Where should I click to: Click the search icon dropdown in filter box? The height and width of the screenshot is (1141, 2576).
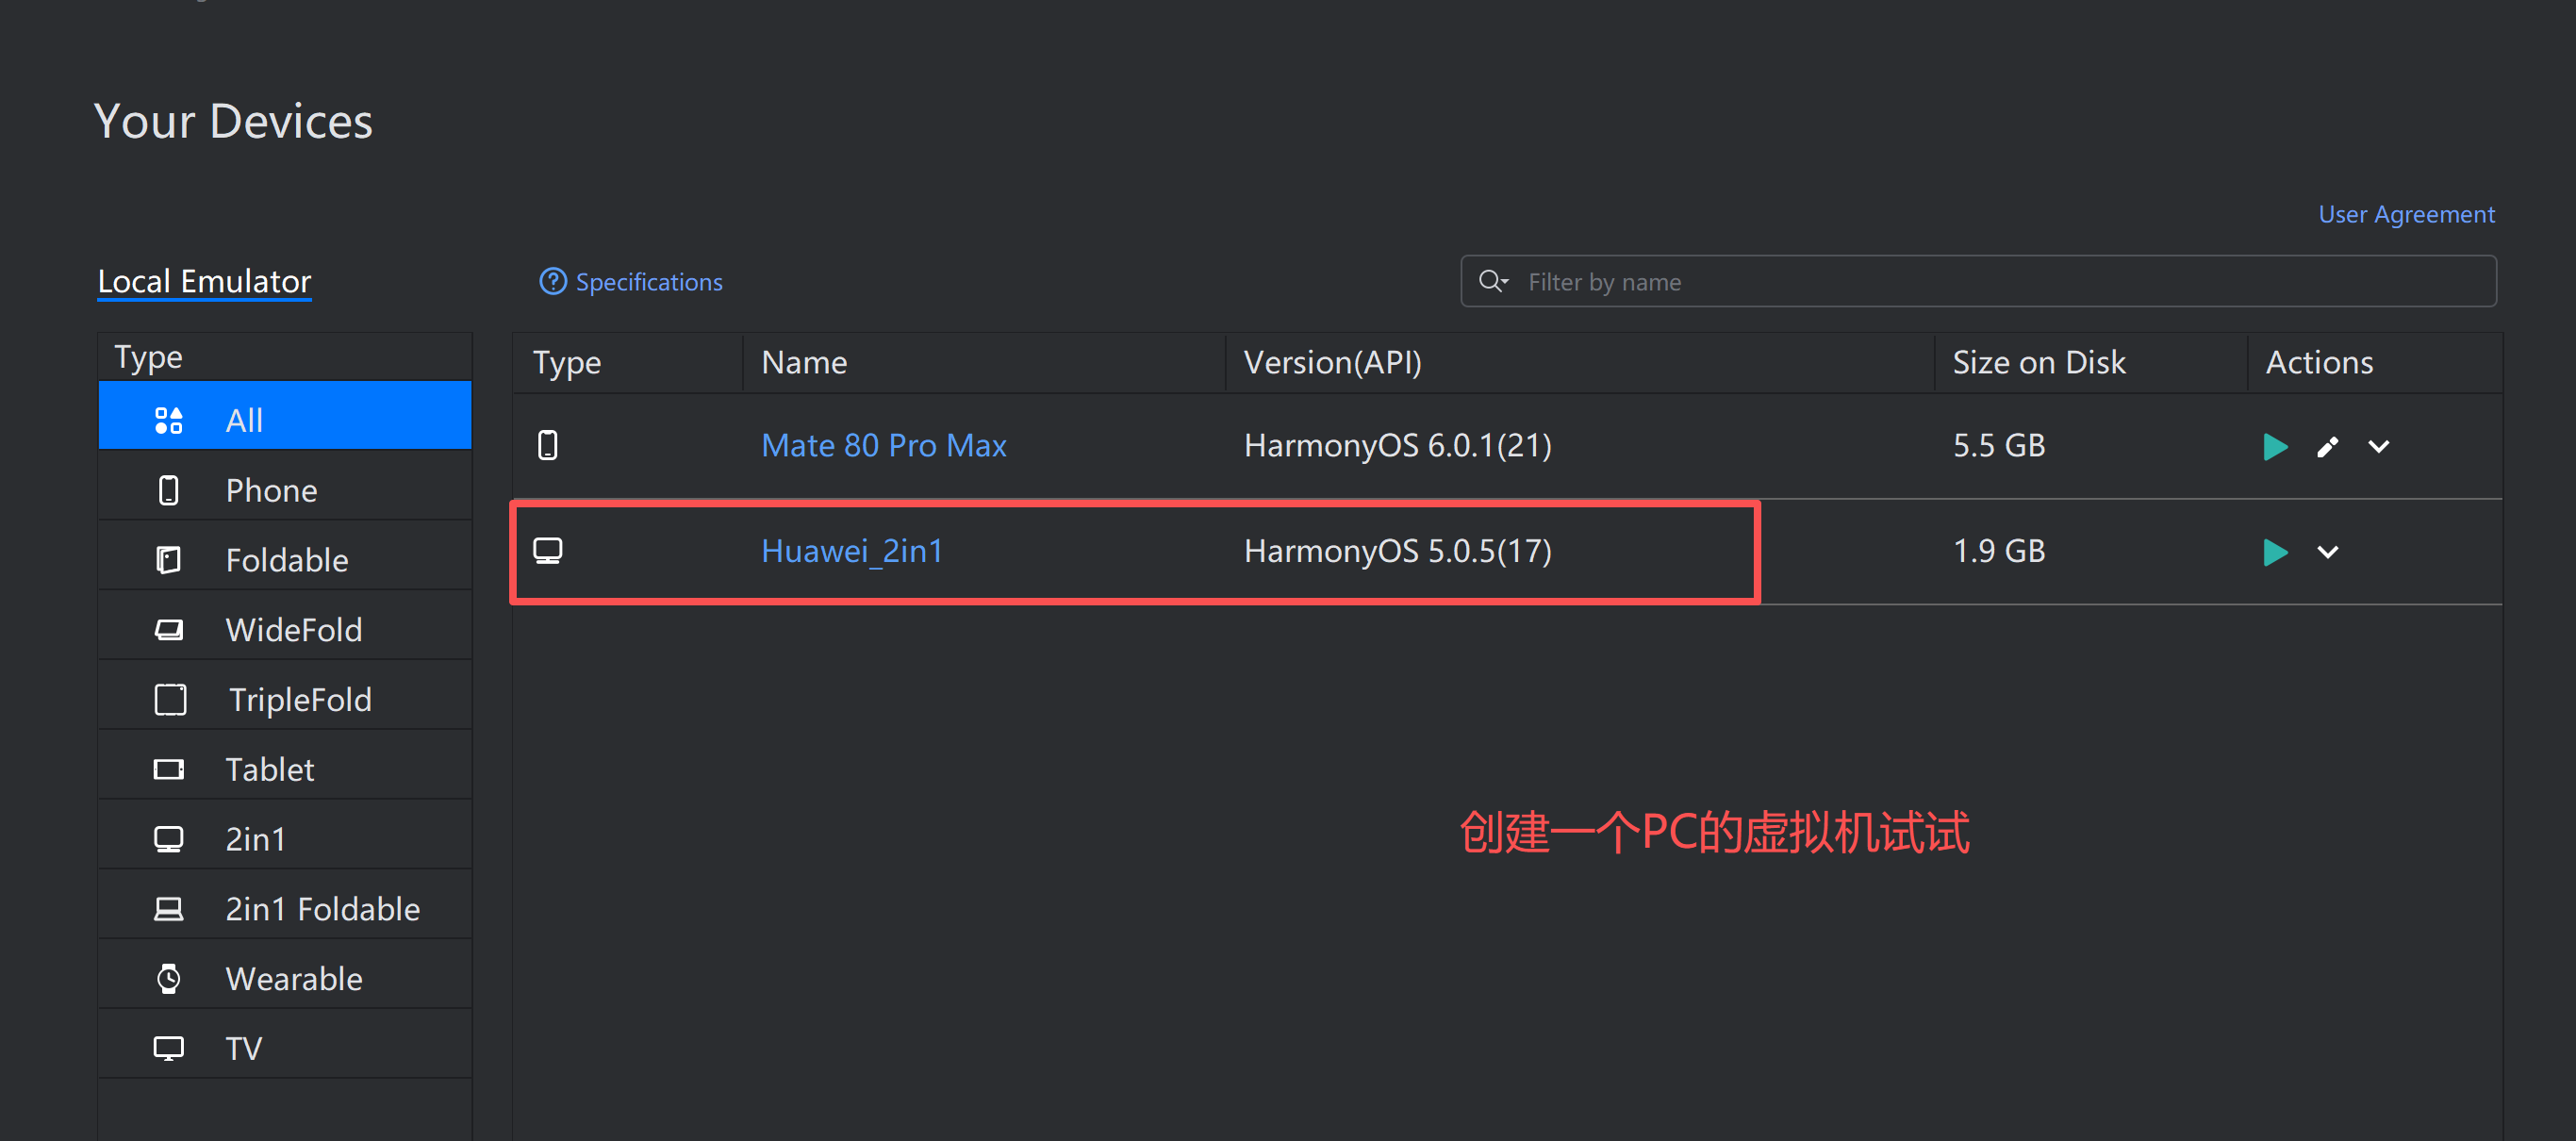pyautogui.click(x=1493, y=281)
